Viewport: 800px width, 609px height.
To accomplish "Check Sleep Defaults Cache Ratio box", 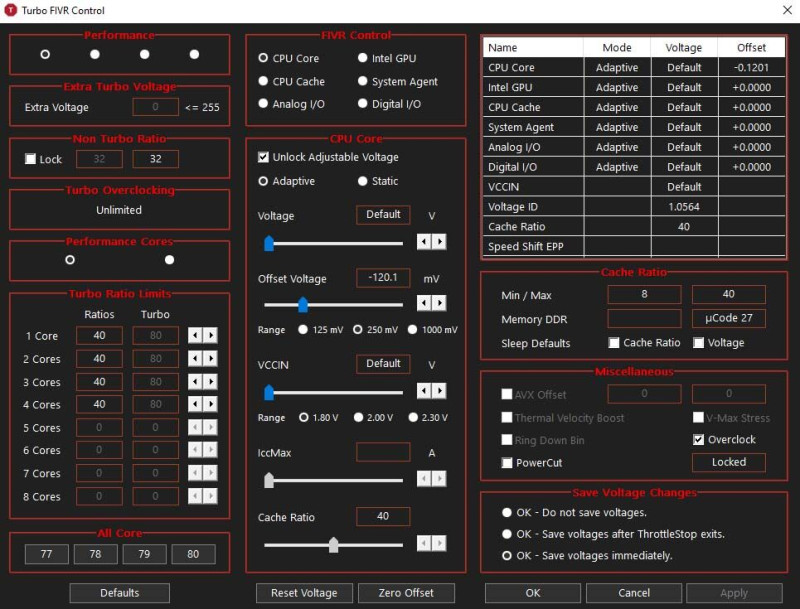I will click(x=614, y=343).
